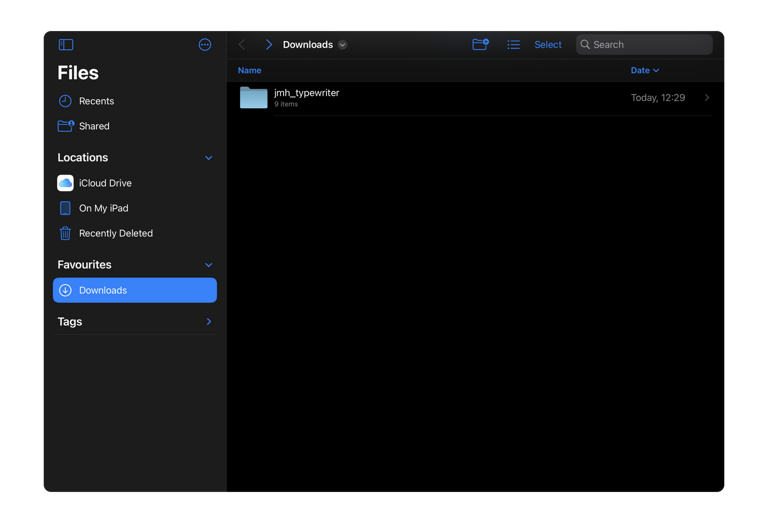The image size is (768, 523).
Task: Click the Tags section heading
Action: tap(70, 322)
